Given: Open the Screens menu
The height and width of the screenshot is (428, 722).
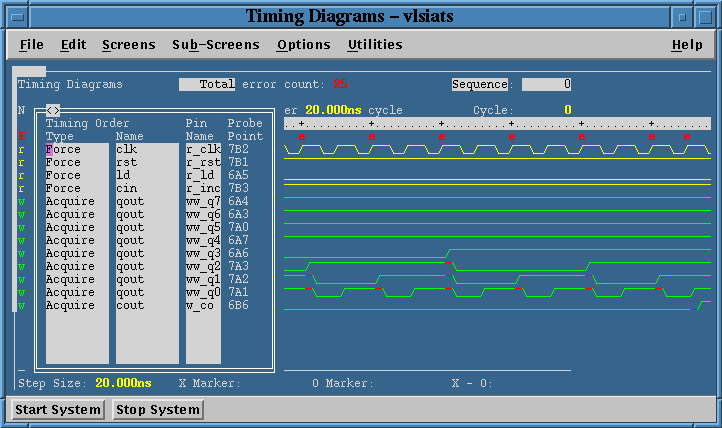Looking at the screenshot, I should pyautogui.click(x=128, y=45).
